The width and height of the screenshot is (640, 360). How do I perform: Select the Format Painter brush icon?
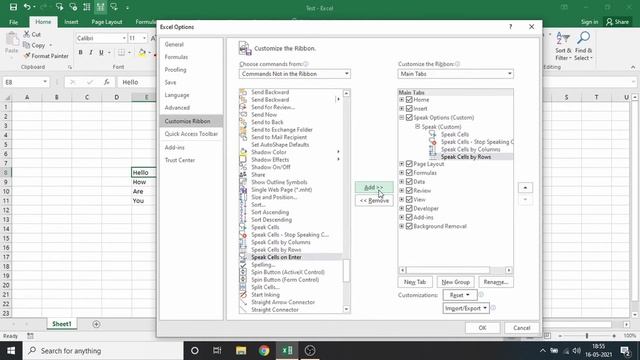(27, 56)
